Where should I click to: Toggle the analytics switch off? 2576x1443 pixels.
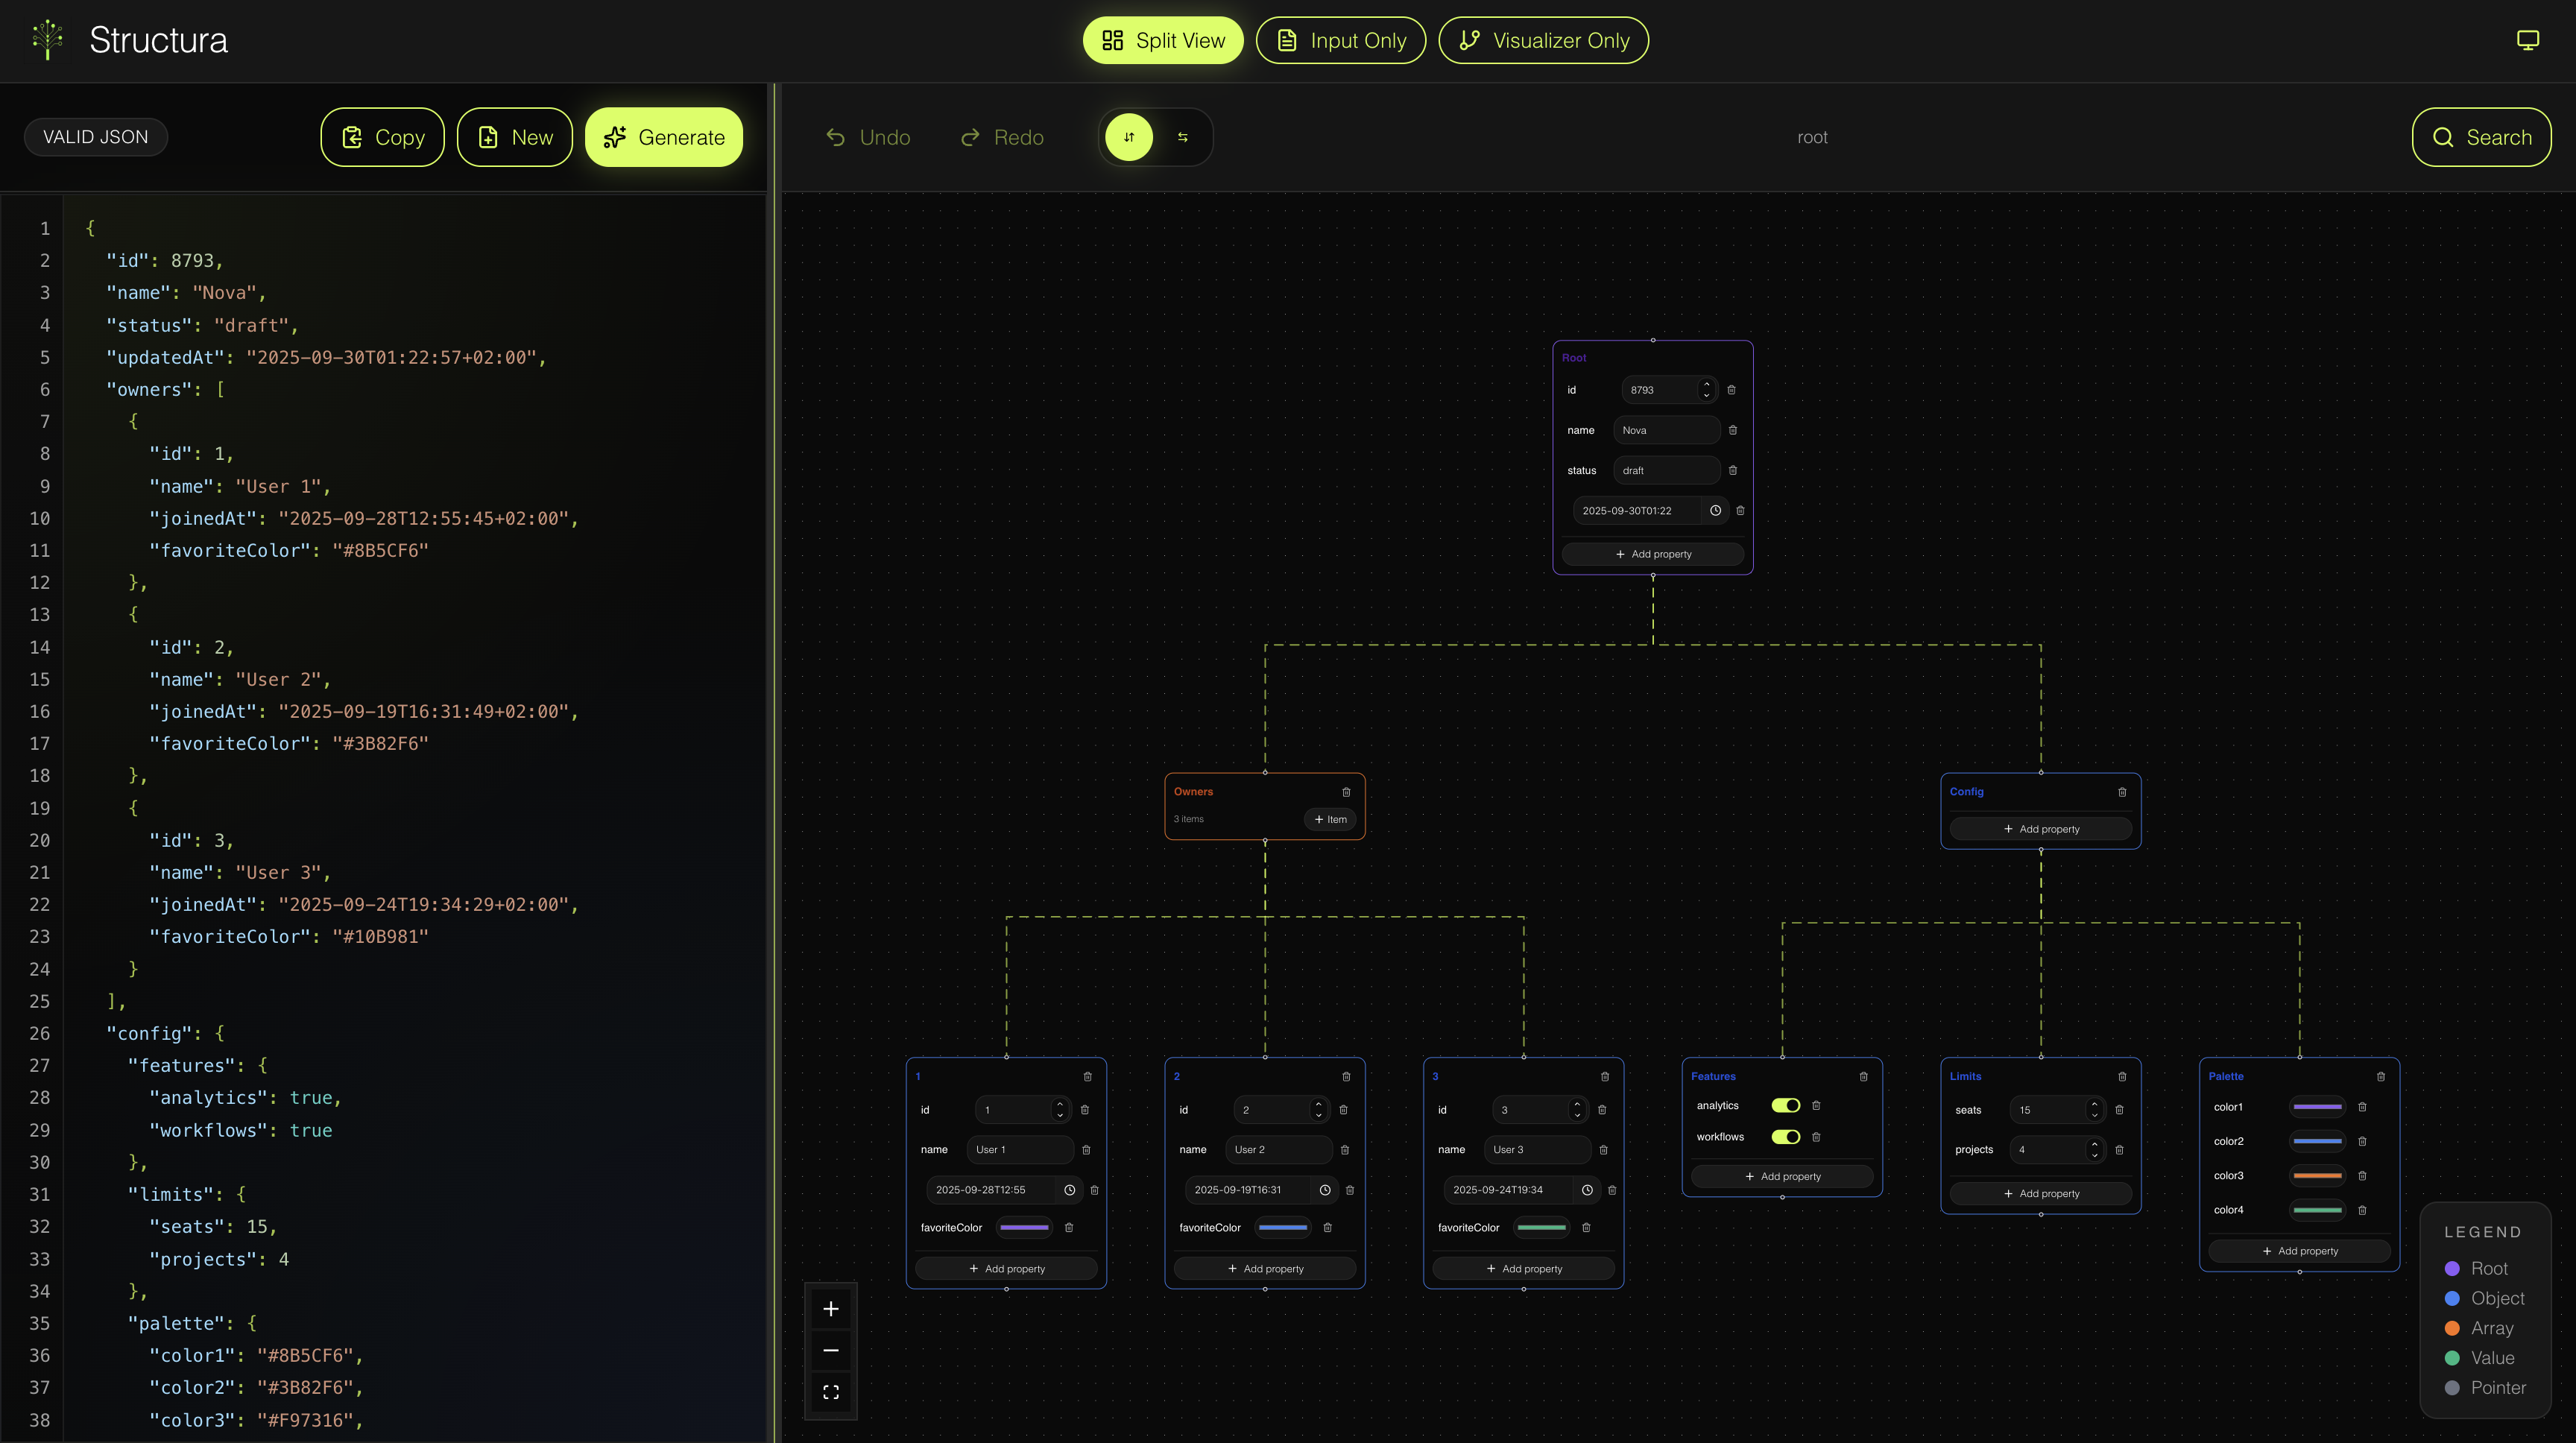click(1785, 1105)
